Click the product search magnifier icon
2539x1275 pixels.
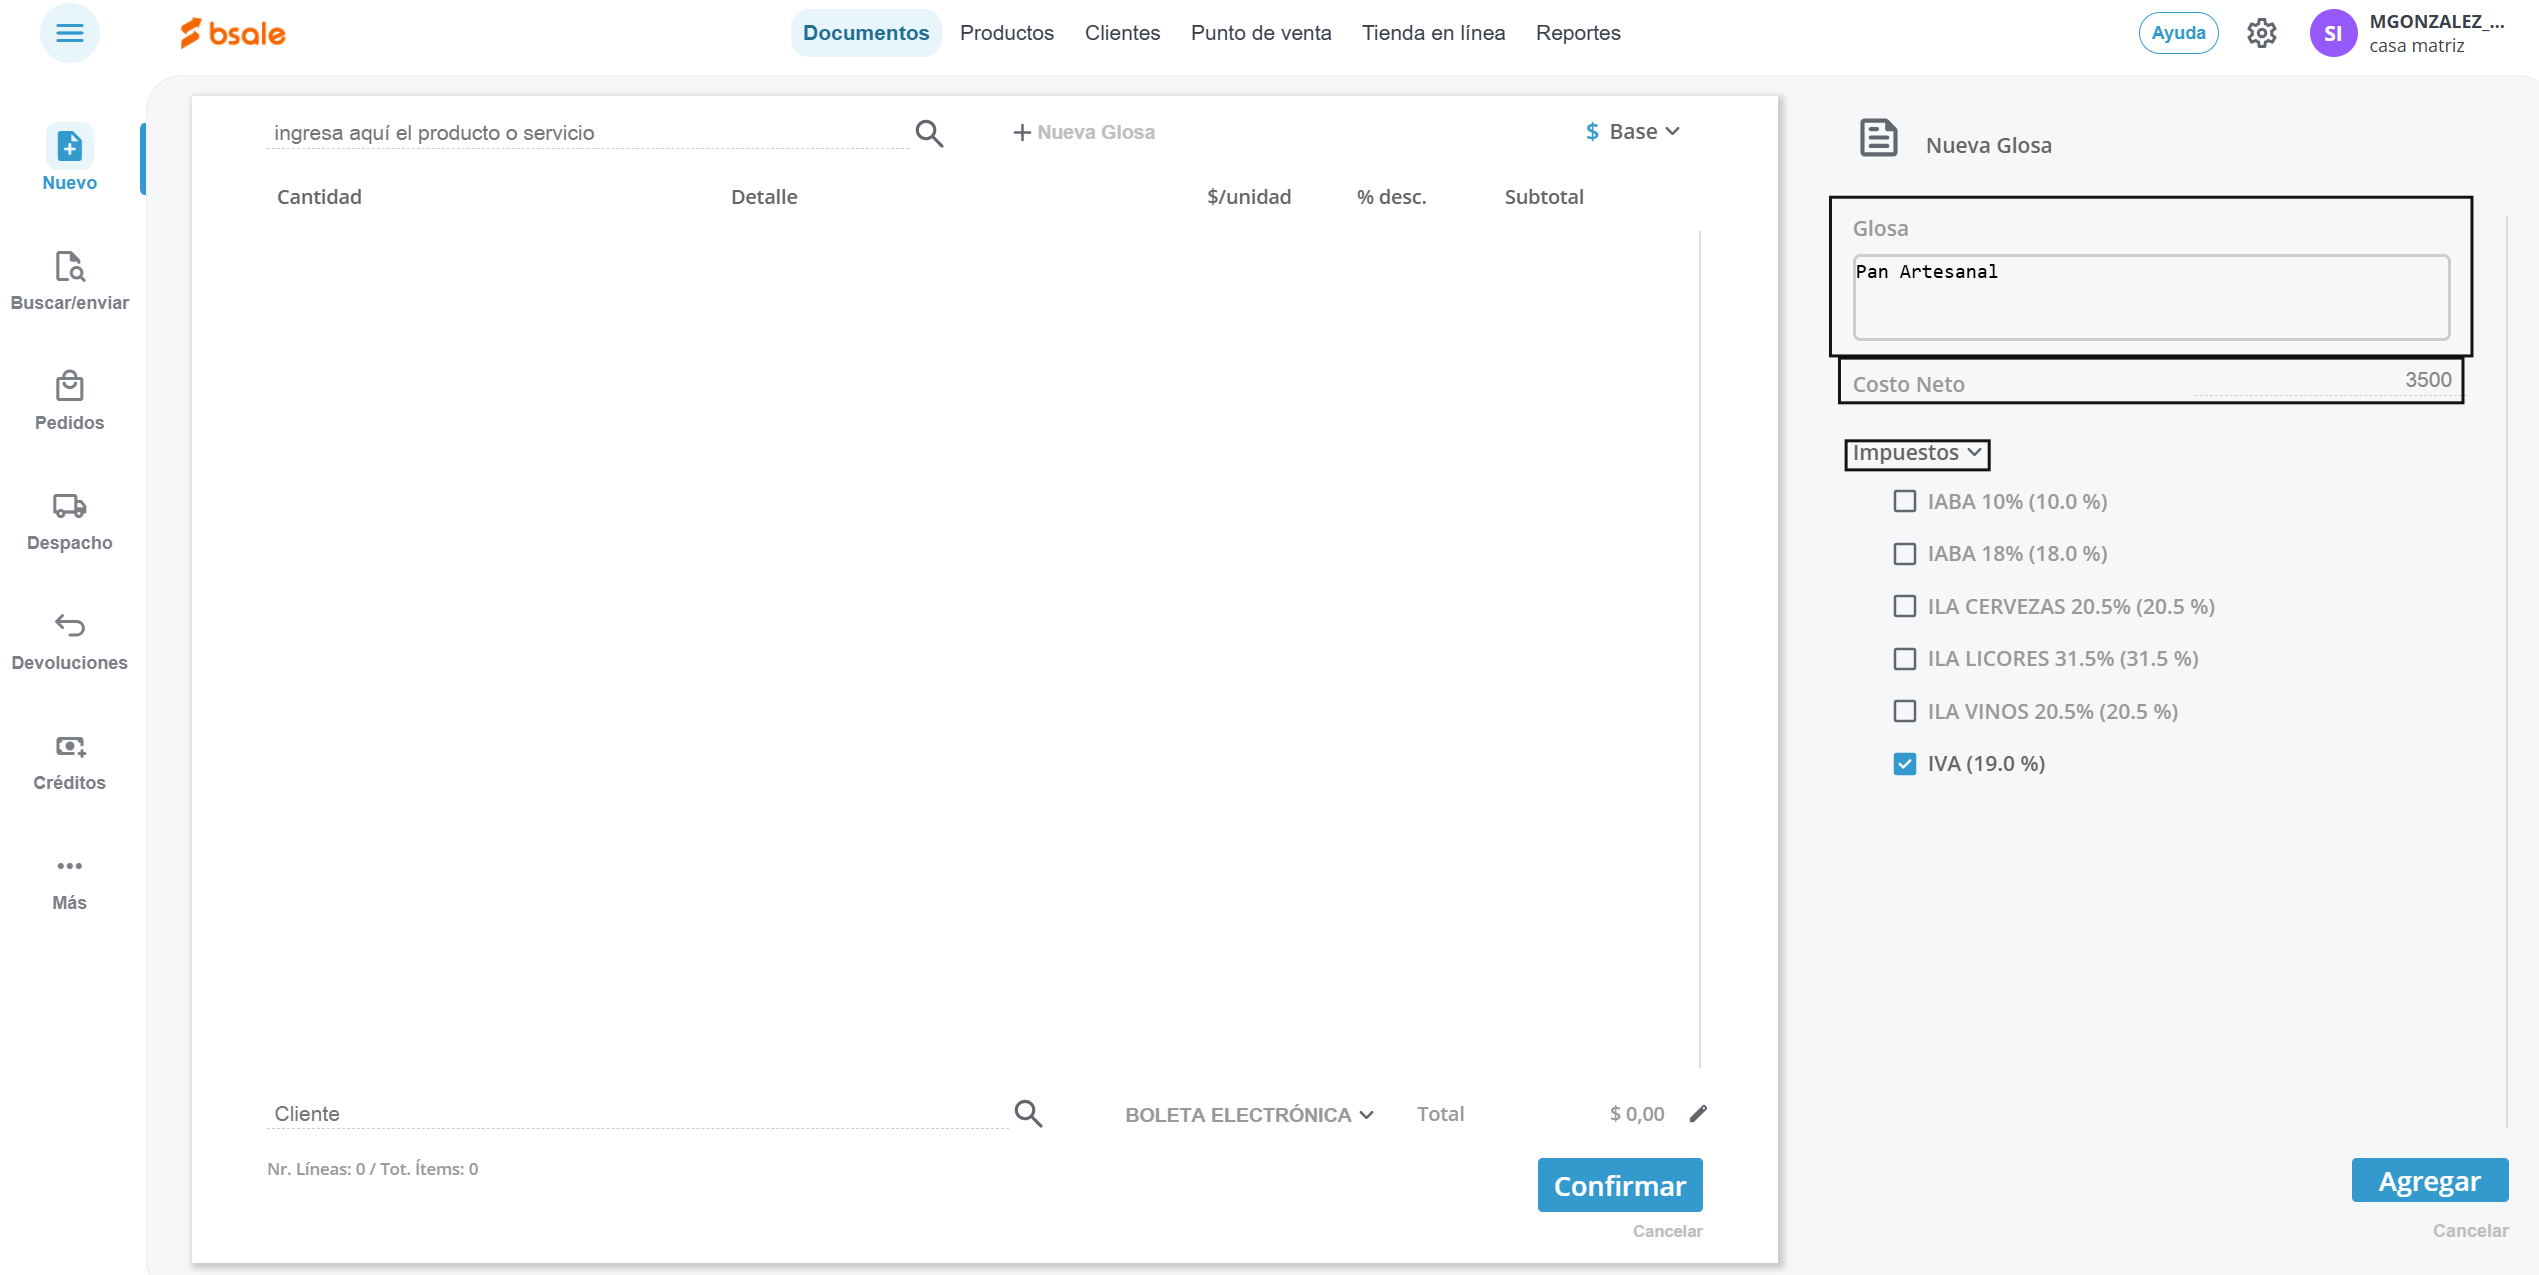(x=929, y=133)
